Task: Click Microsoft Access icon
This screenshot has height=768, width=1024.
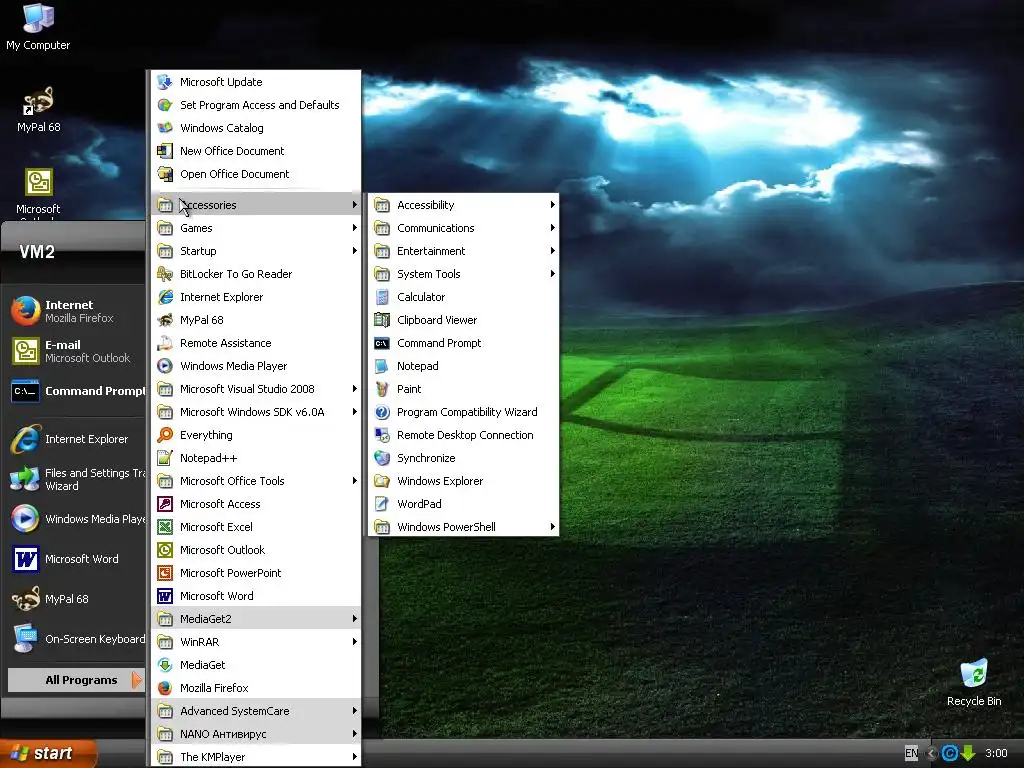Action: [165, 504]
